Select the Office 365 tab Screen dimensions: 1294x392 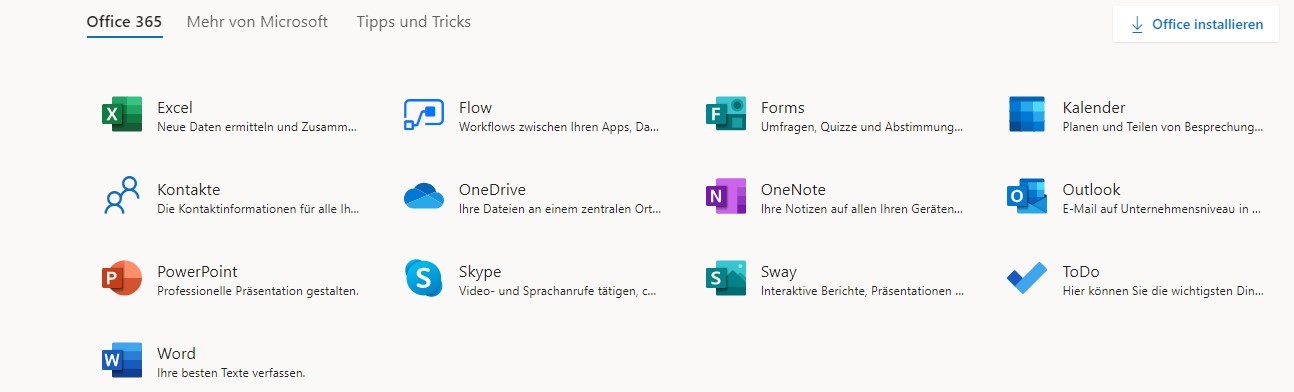pyautogui.click(x=125, y=22)
